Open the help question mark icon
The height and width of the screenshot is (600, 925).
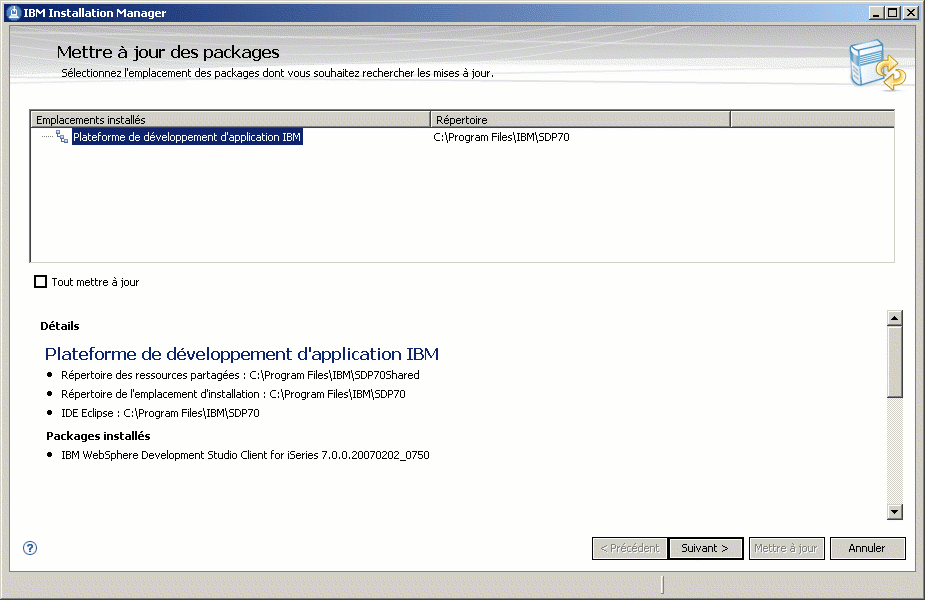[x=29, y=548]
